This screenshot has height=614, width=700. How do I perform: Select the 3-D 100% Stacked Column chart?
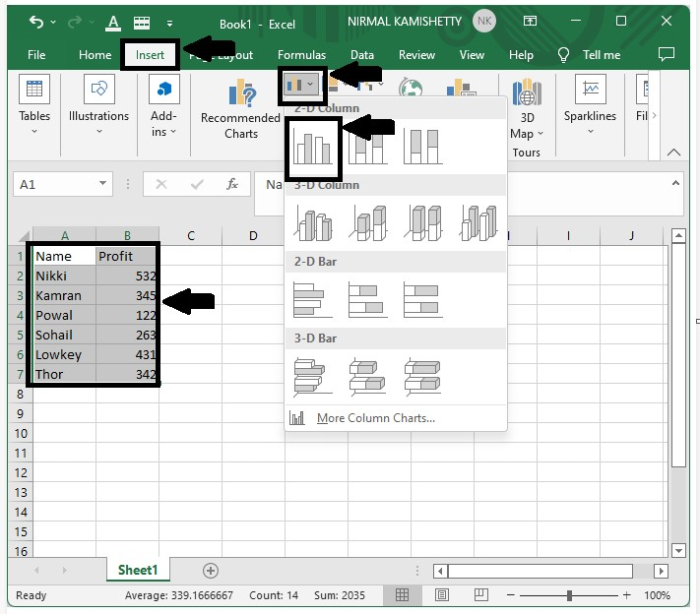tap(424, 223)
